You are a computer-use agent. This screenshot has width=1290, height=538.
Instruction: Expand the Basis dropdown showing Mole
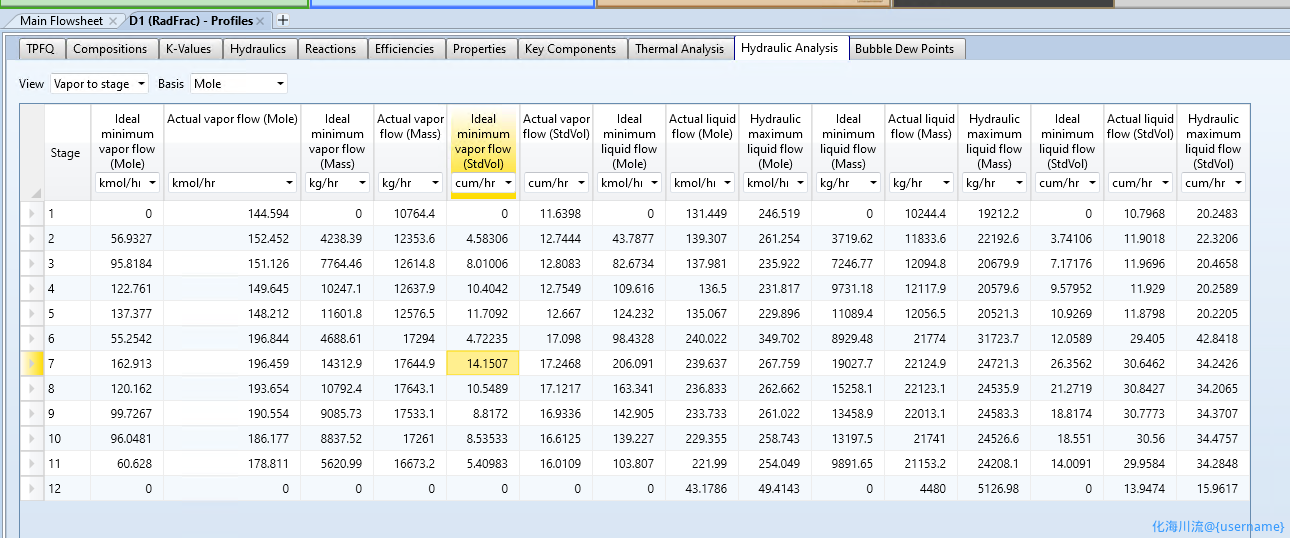point(239,84)
